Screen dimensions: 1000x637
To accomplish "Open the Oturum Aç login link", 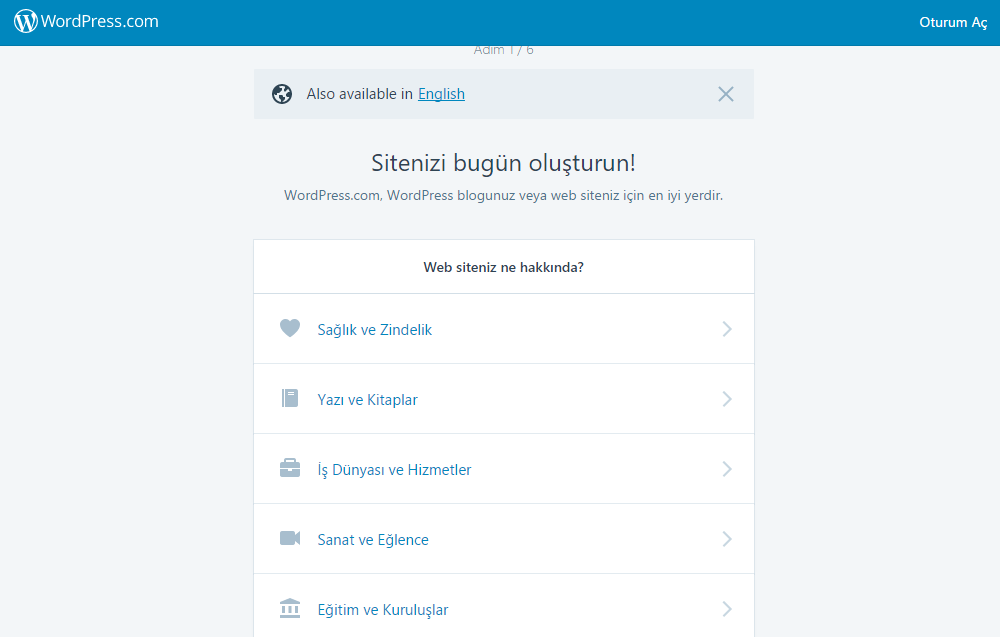I will pyautogui.click(x=953, y=22).
